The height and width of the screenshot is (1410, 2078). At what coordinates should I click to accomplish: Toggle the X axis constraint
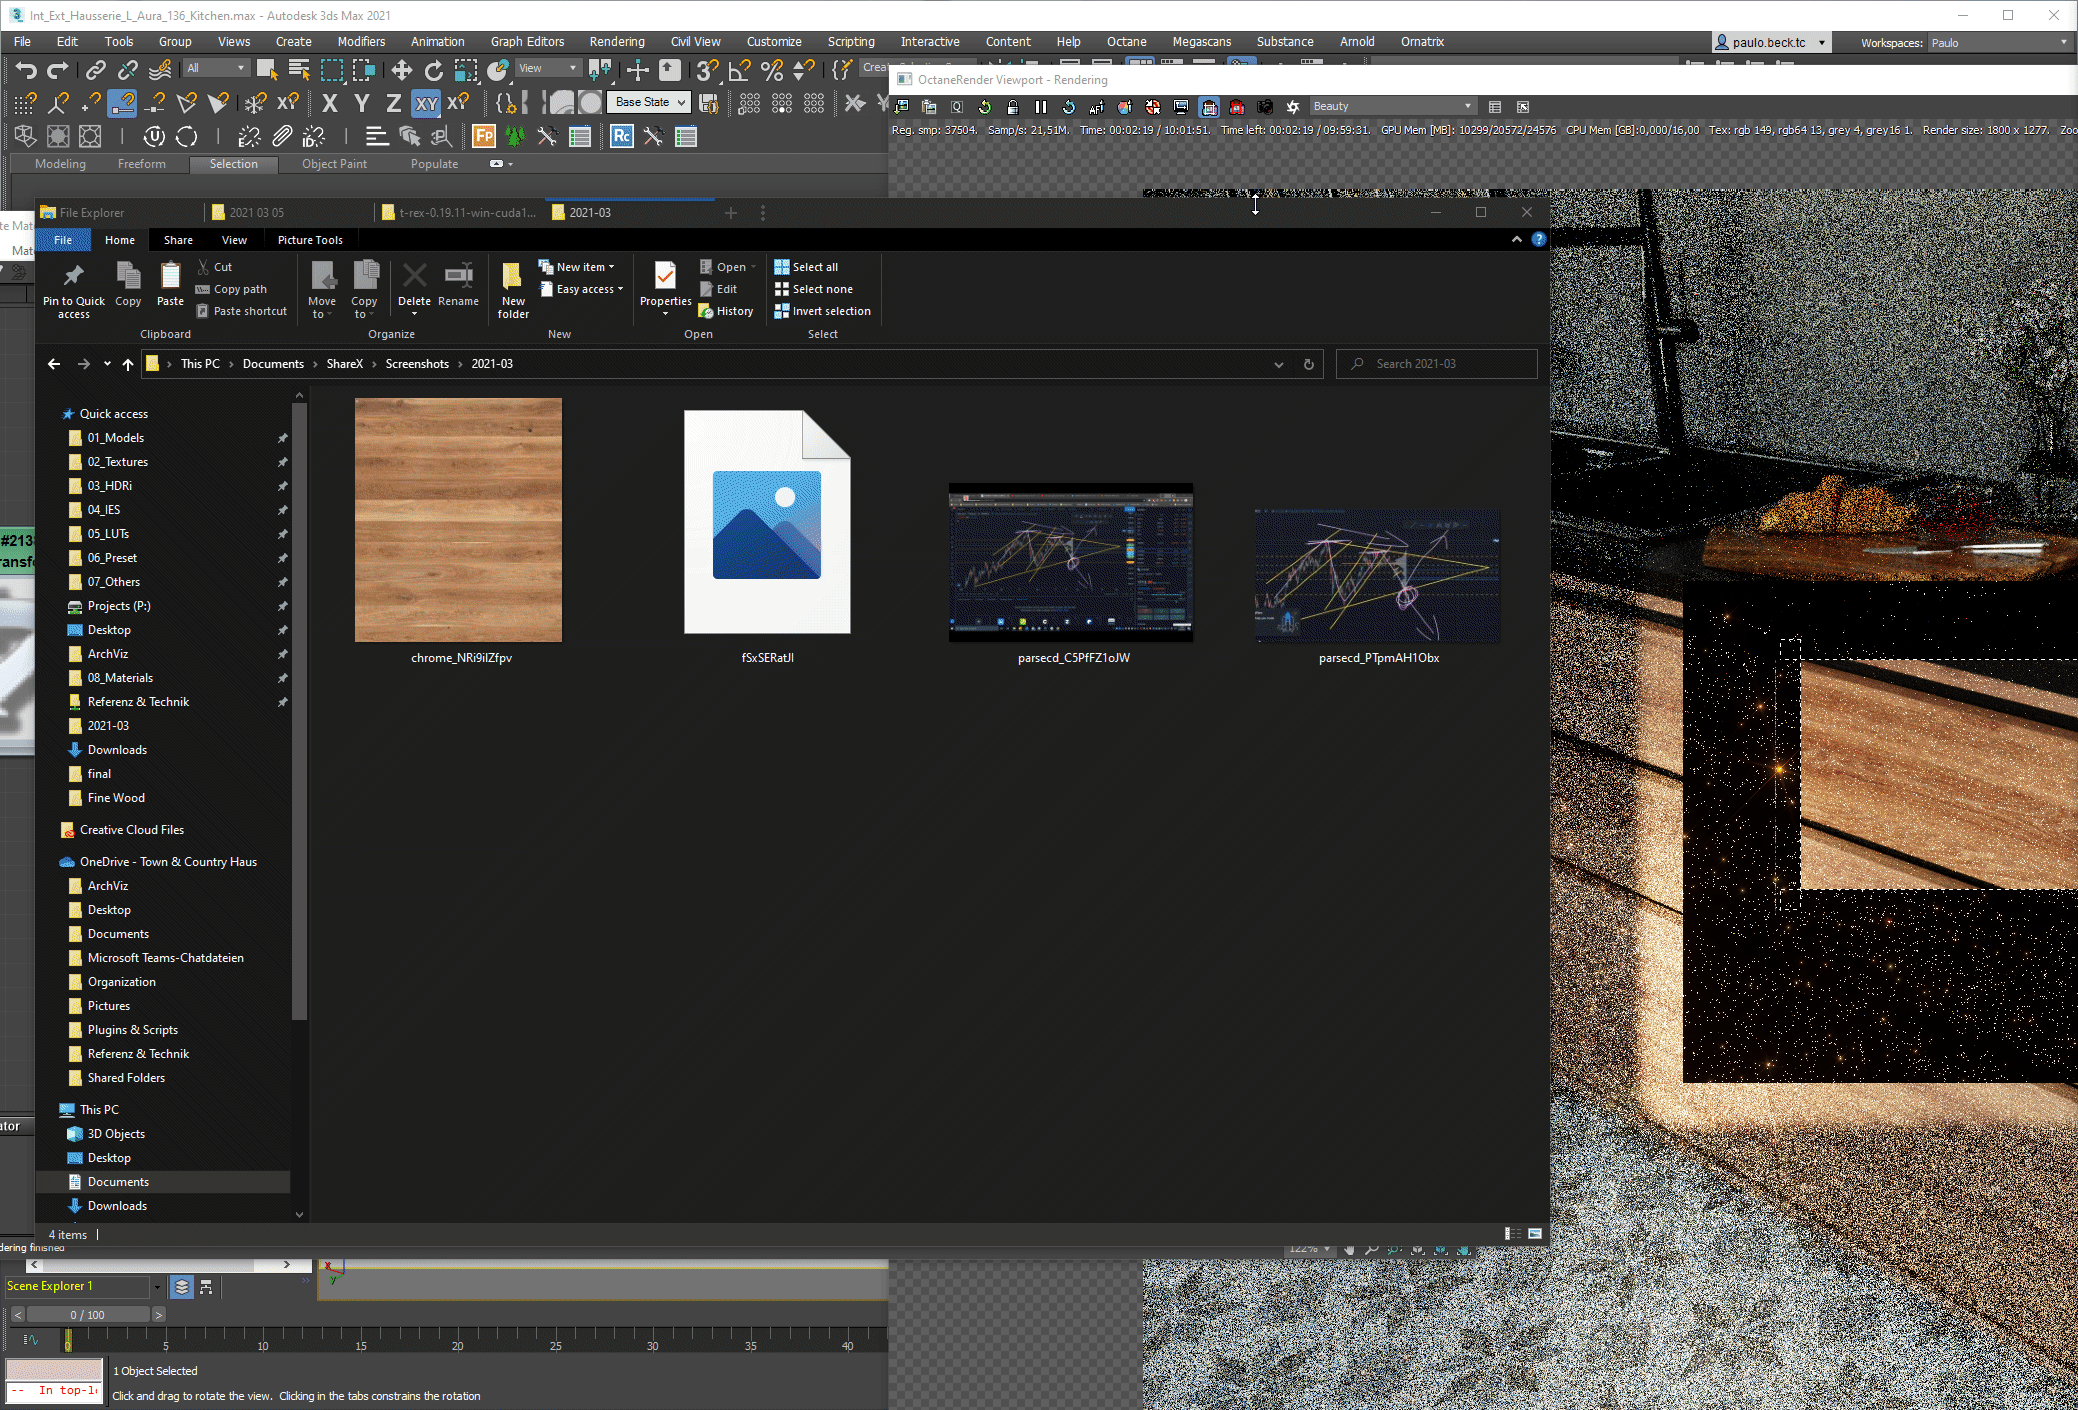pos(330,103)
